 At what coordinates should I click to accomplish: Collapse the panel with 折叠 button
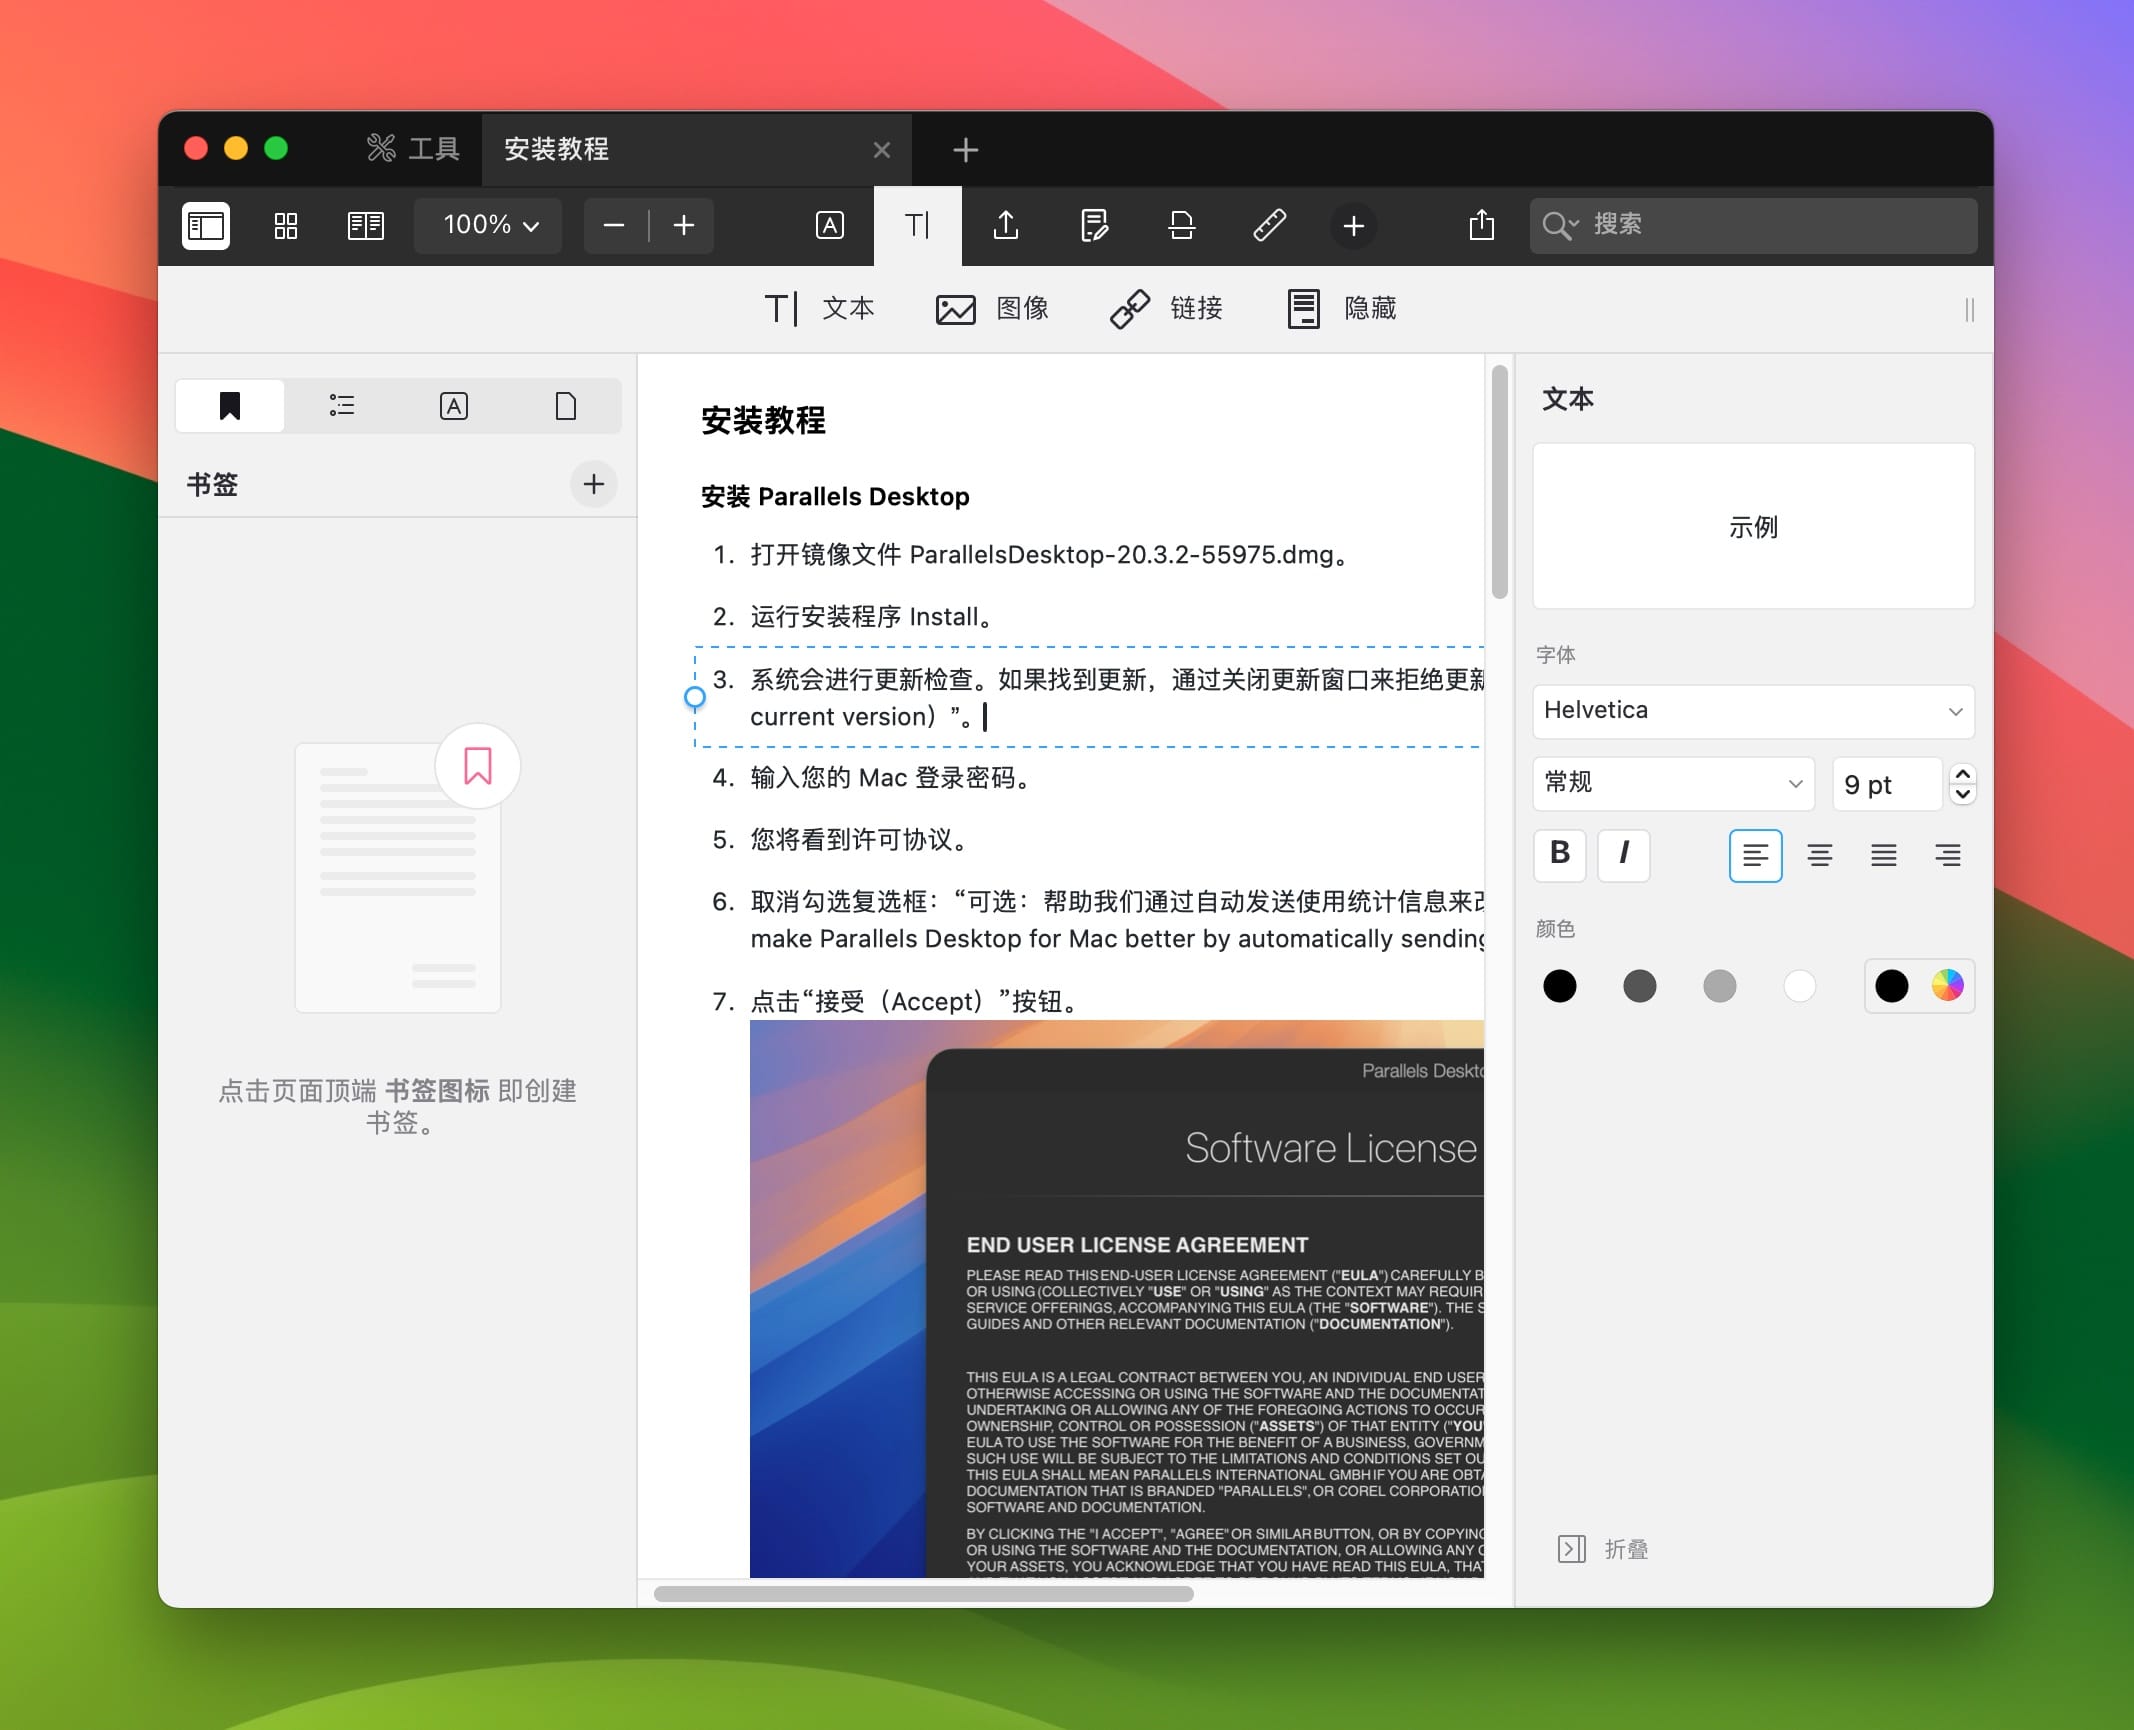click(x=1604, y=1549)
